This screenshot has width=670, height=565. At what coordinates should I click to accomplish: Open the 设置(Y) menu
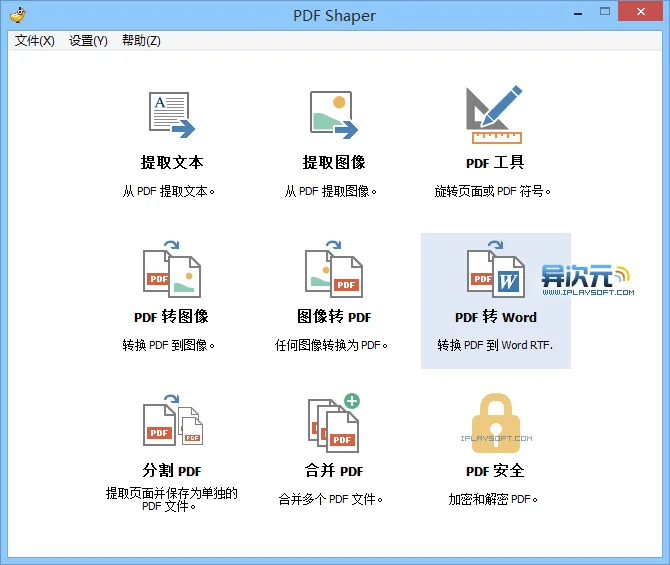pyautogui.click(x=88, y=41)
